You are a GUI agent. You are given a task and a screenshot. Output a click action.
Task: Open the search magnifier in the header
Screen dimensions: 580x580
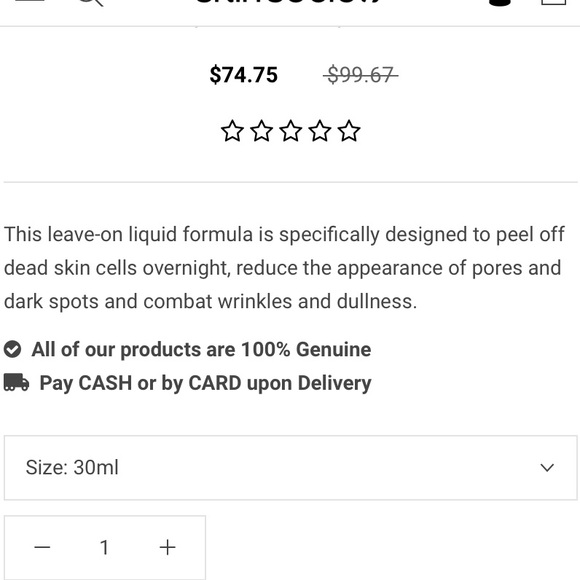91,2
